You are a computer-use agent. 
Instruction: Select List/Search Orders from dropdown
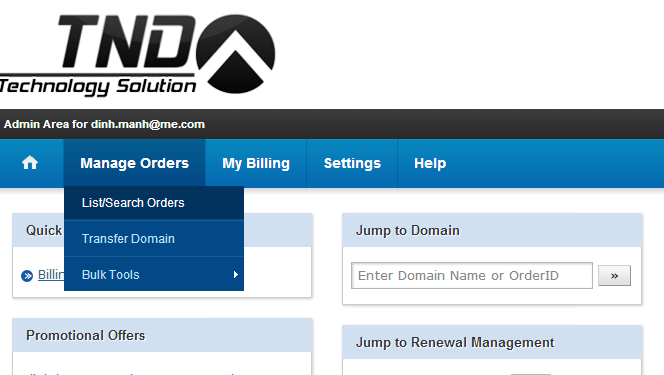pos(154,203)
